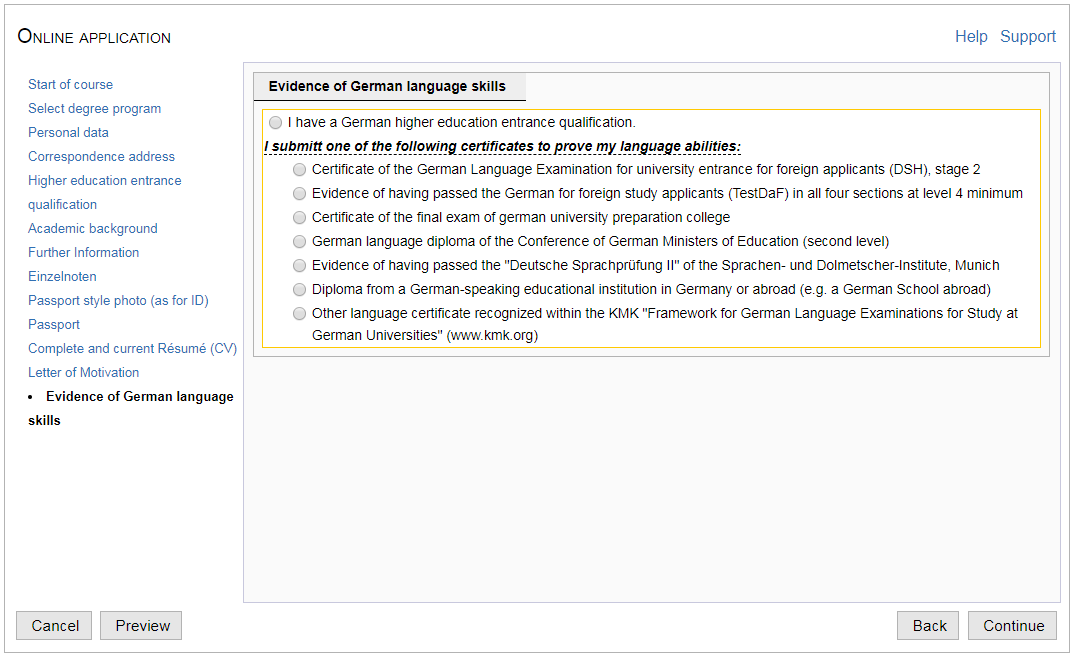Select German higher education entrance qualification option

click(x=276, y=123)
